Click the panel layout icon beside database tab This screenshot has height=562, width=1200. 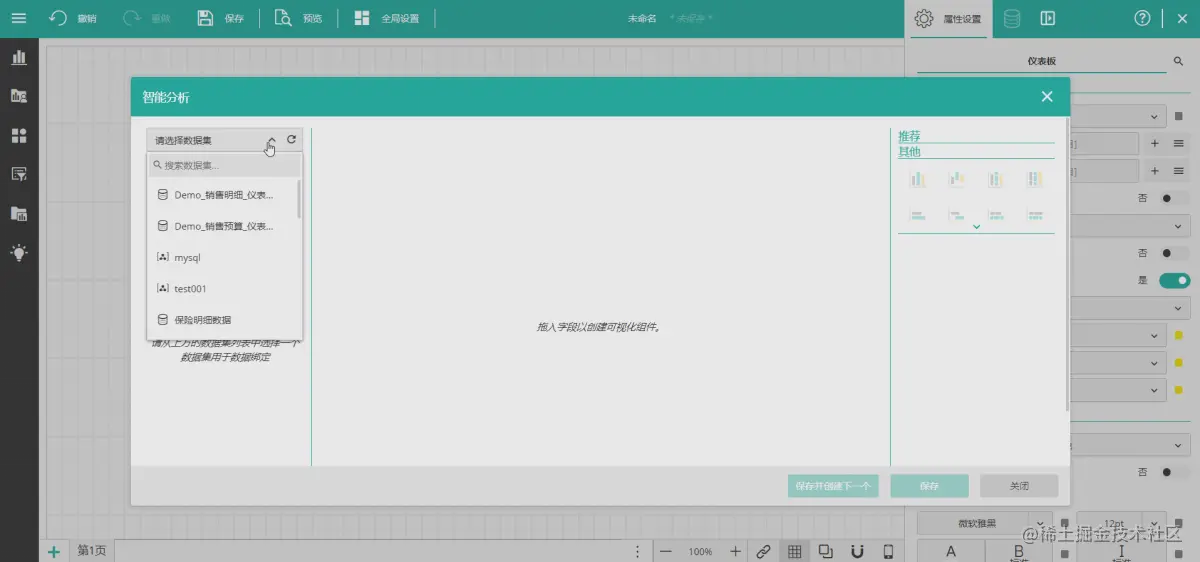[x=1048, y=18]
